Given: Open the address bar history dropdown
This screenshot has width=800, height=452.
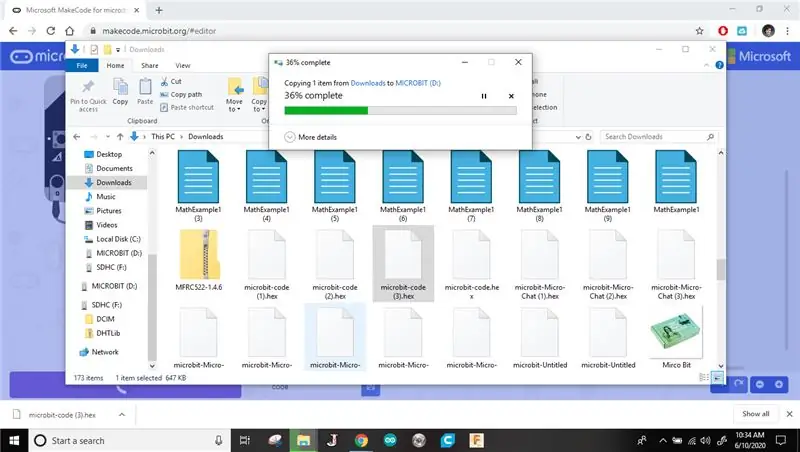Looking at the screenshot, I should [578, 137].
